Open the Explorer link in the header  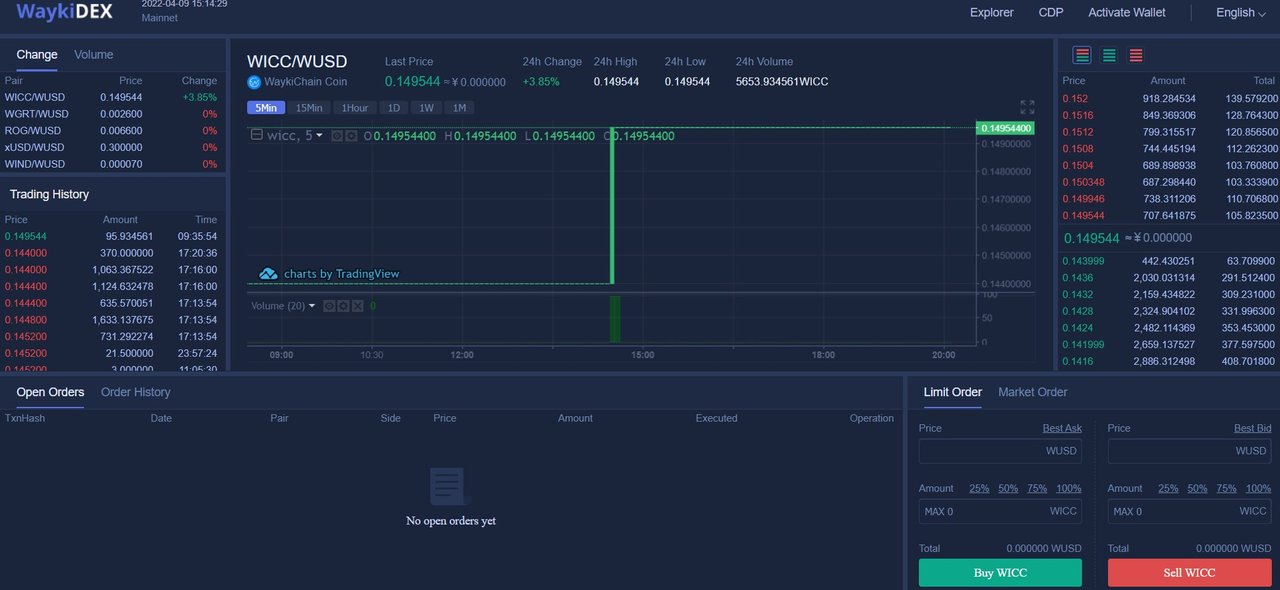992,13
